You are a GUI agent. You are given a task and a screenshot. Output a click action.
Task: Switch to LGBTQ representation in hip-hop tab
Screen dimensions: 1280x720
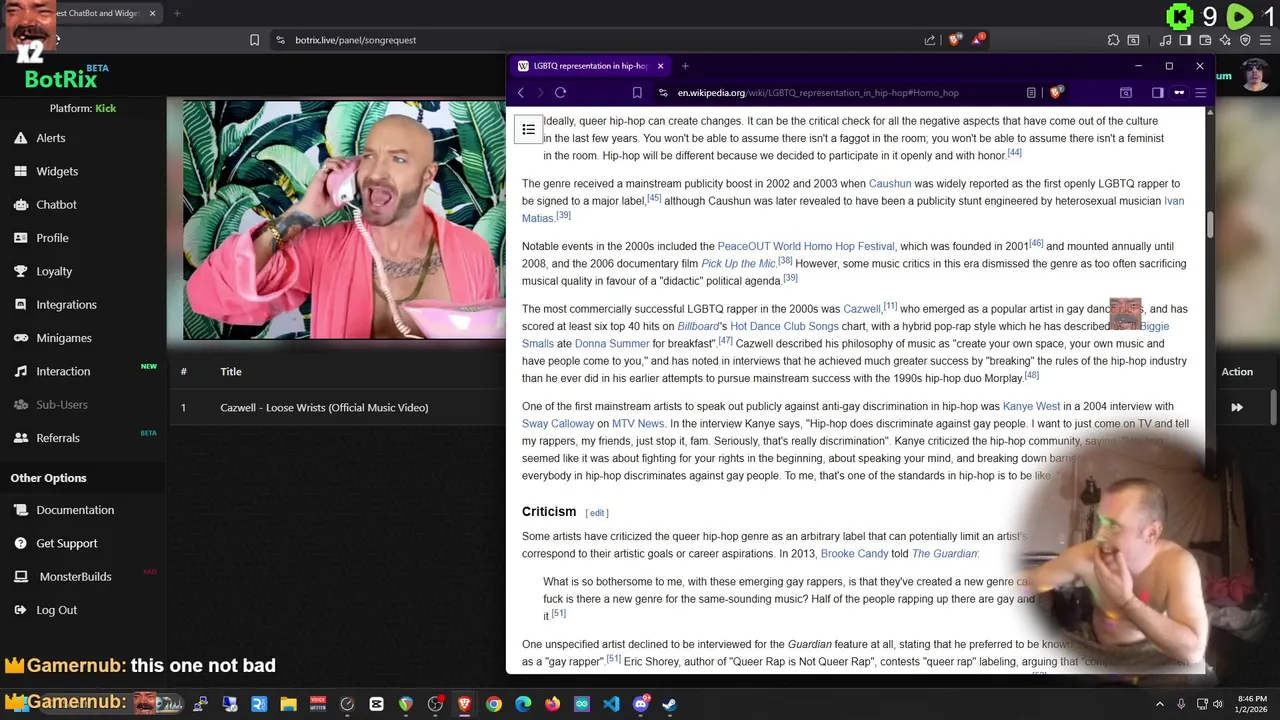coord(590,66)
